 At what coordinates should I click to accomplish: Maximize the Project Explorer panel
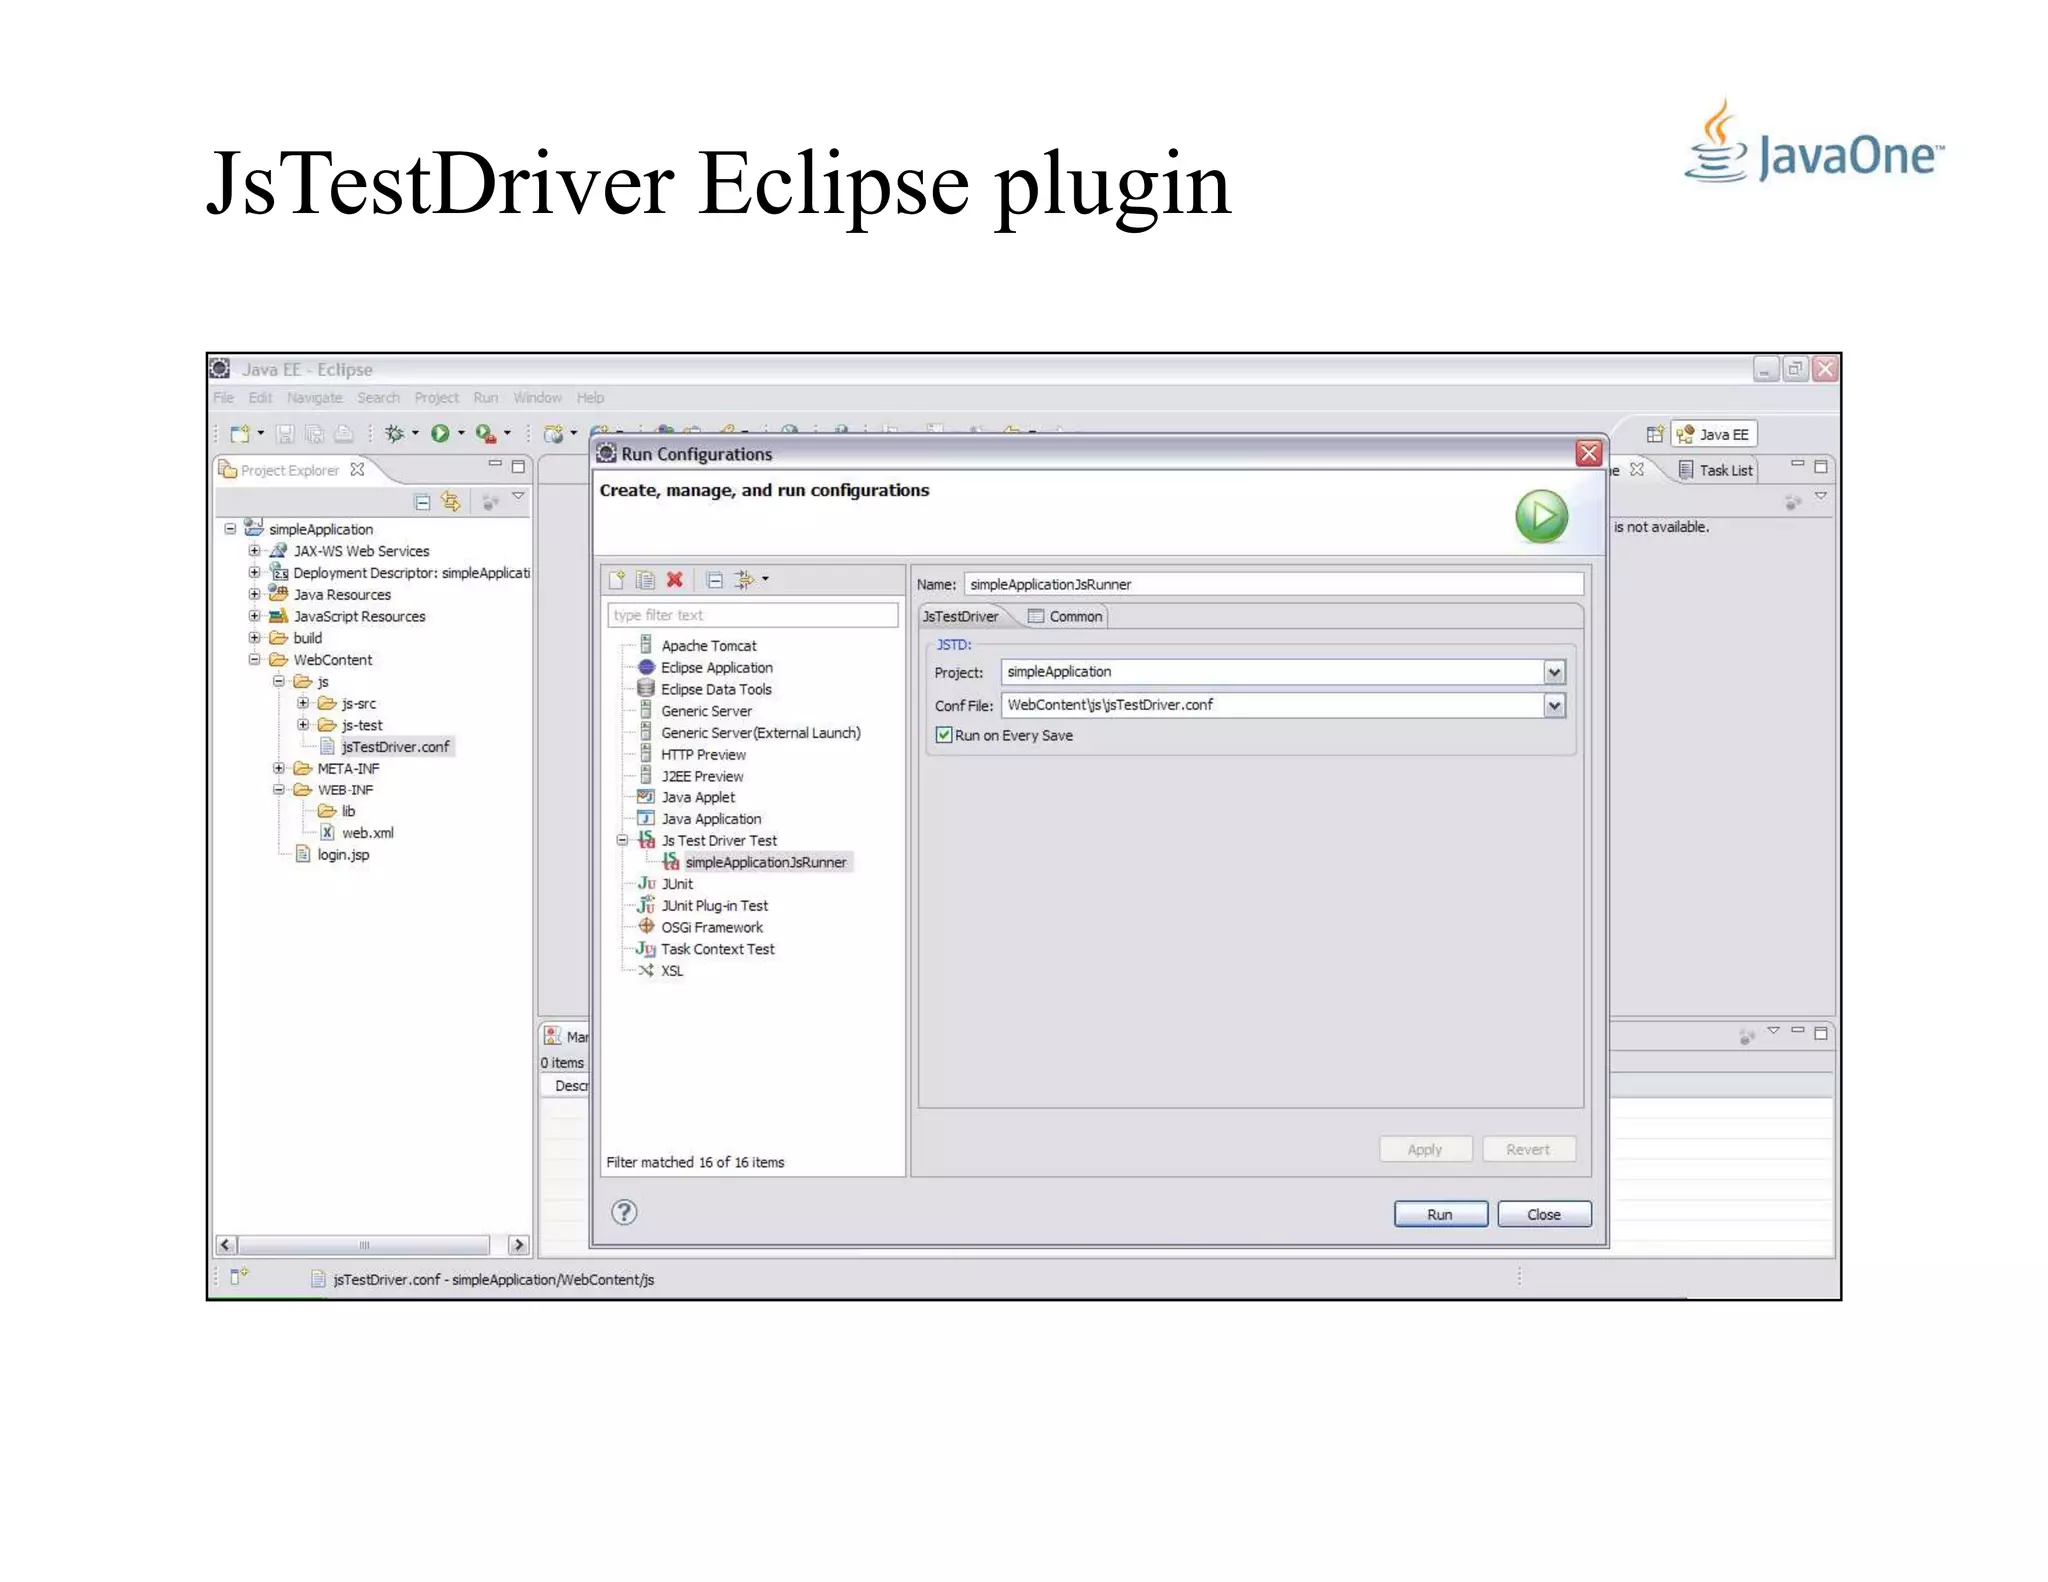(x=518, y=467)
